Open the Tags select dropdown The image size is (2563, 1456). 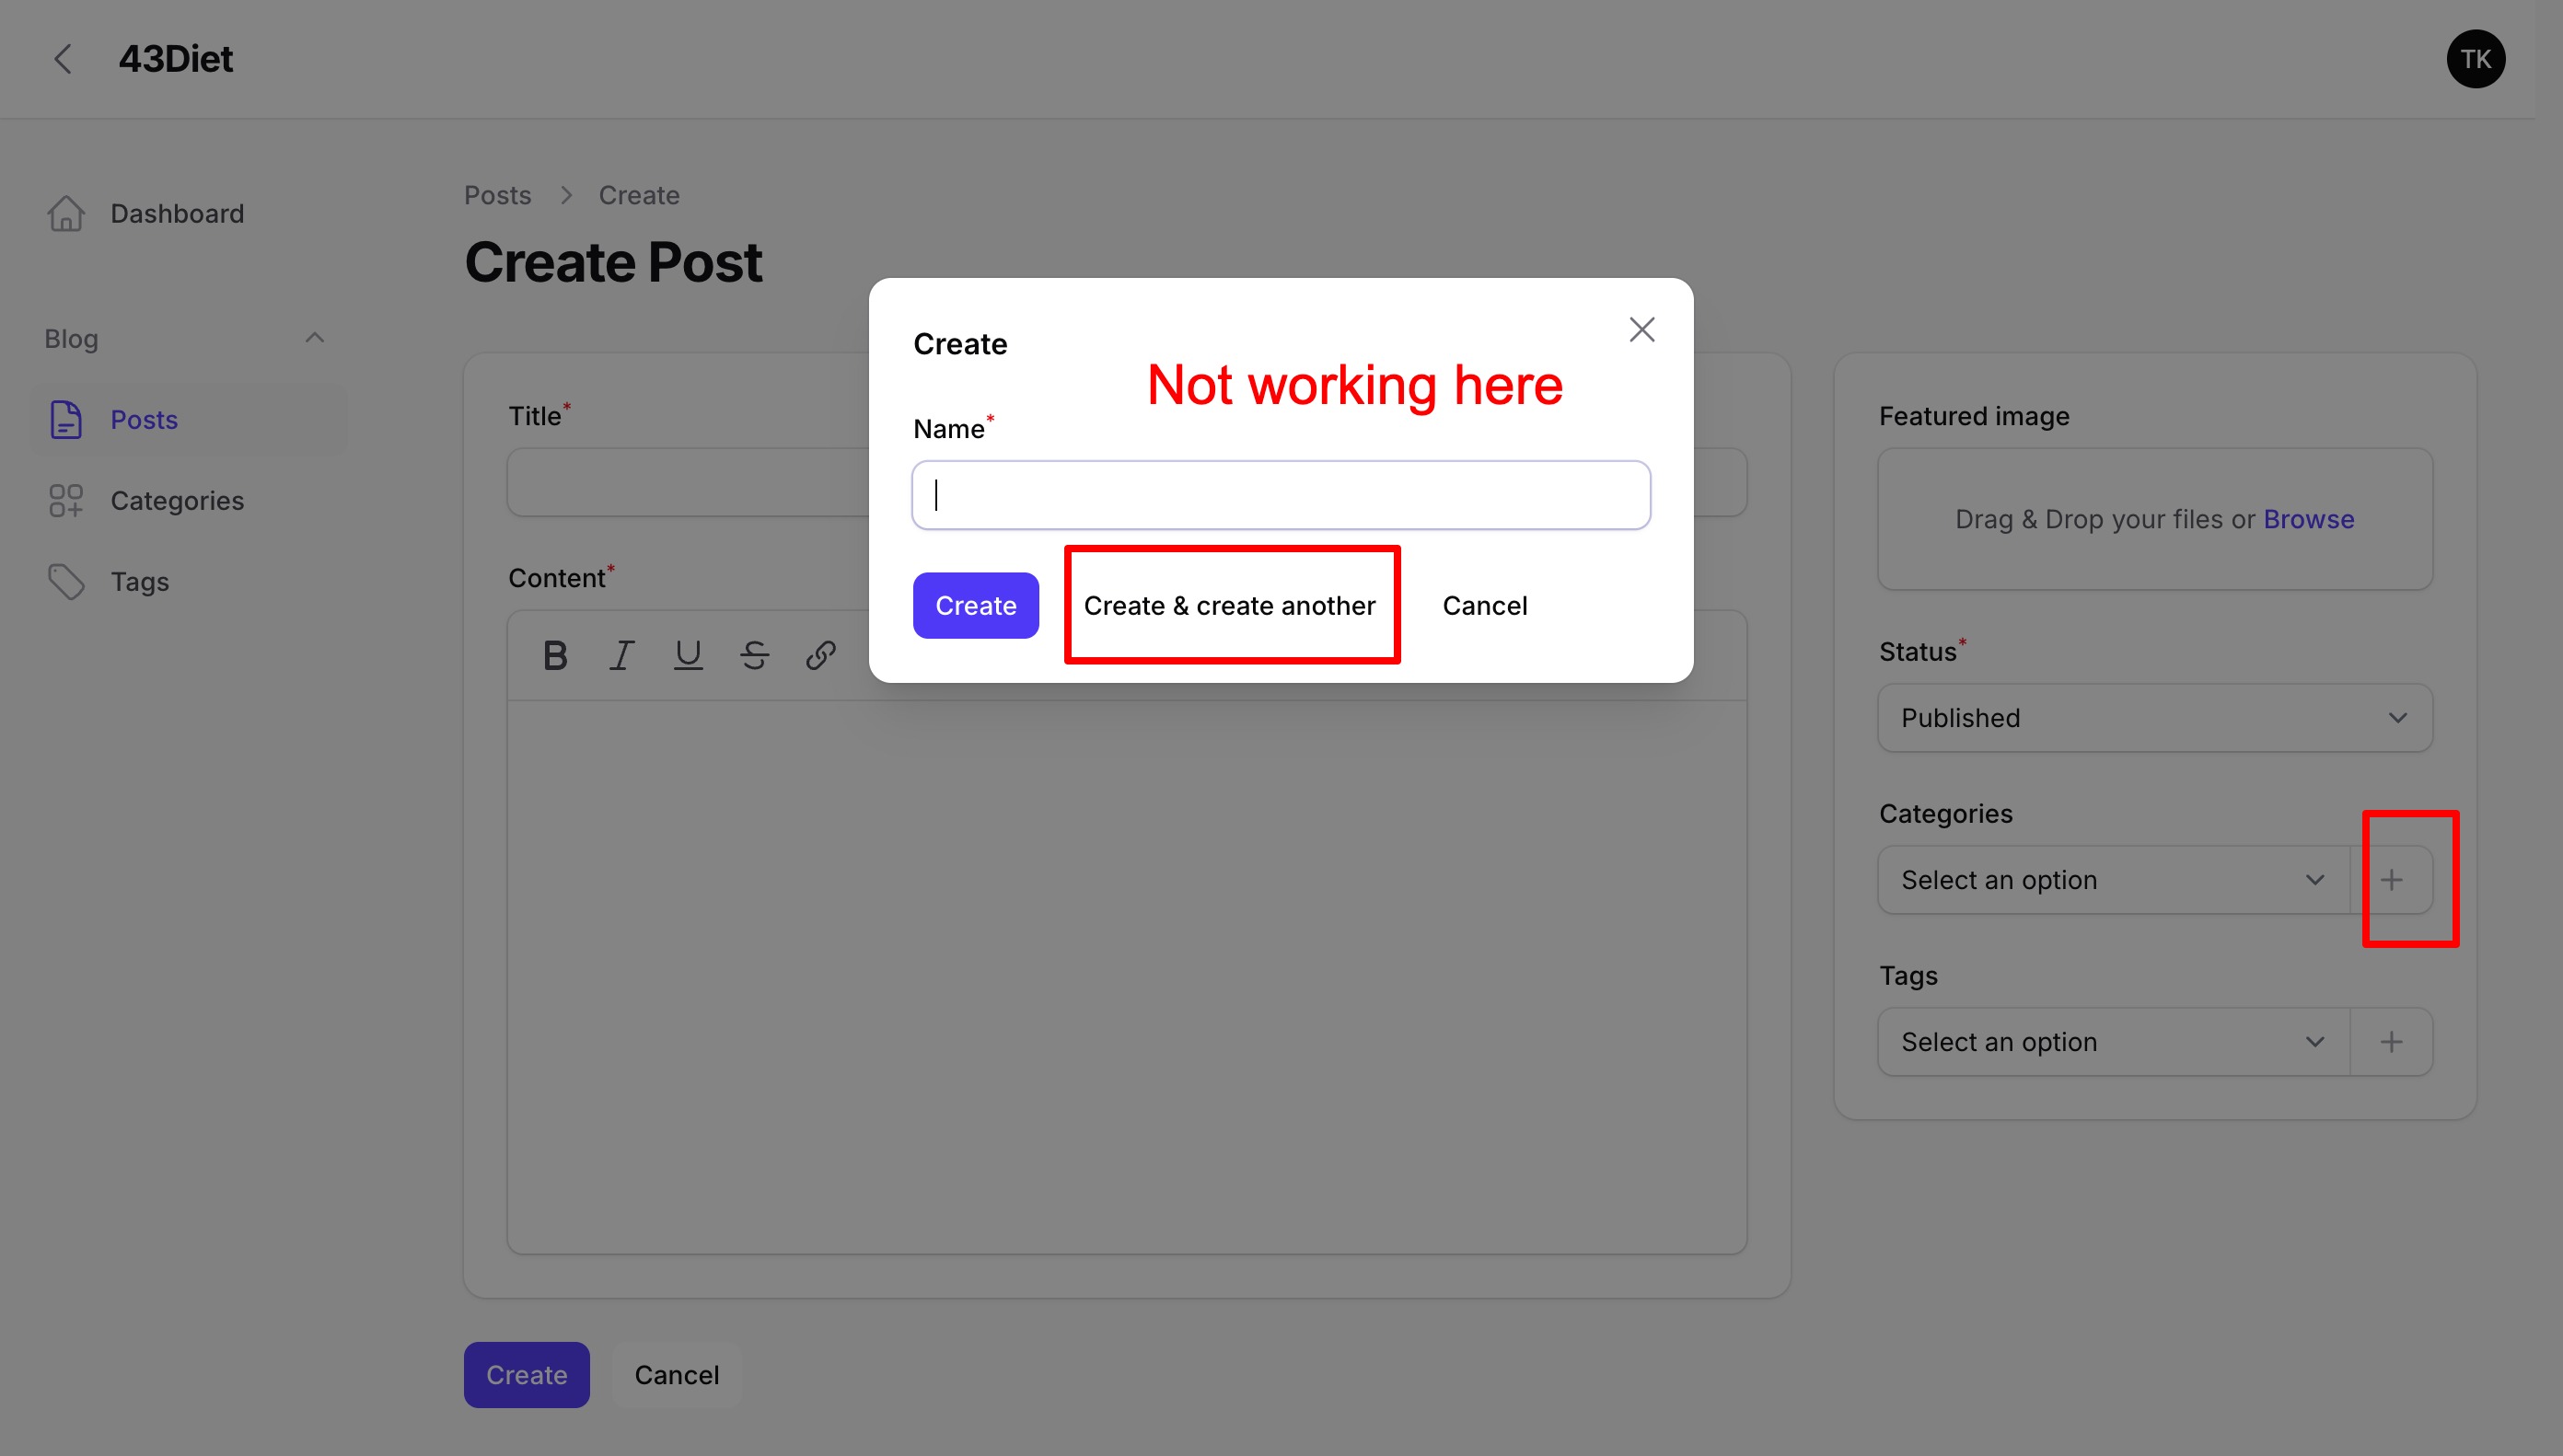[x=2112, y=1042]
